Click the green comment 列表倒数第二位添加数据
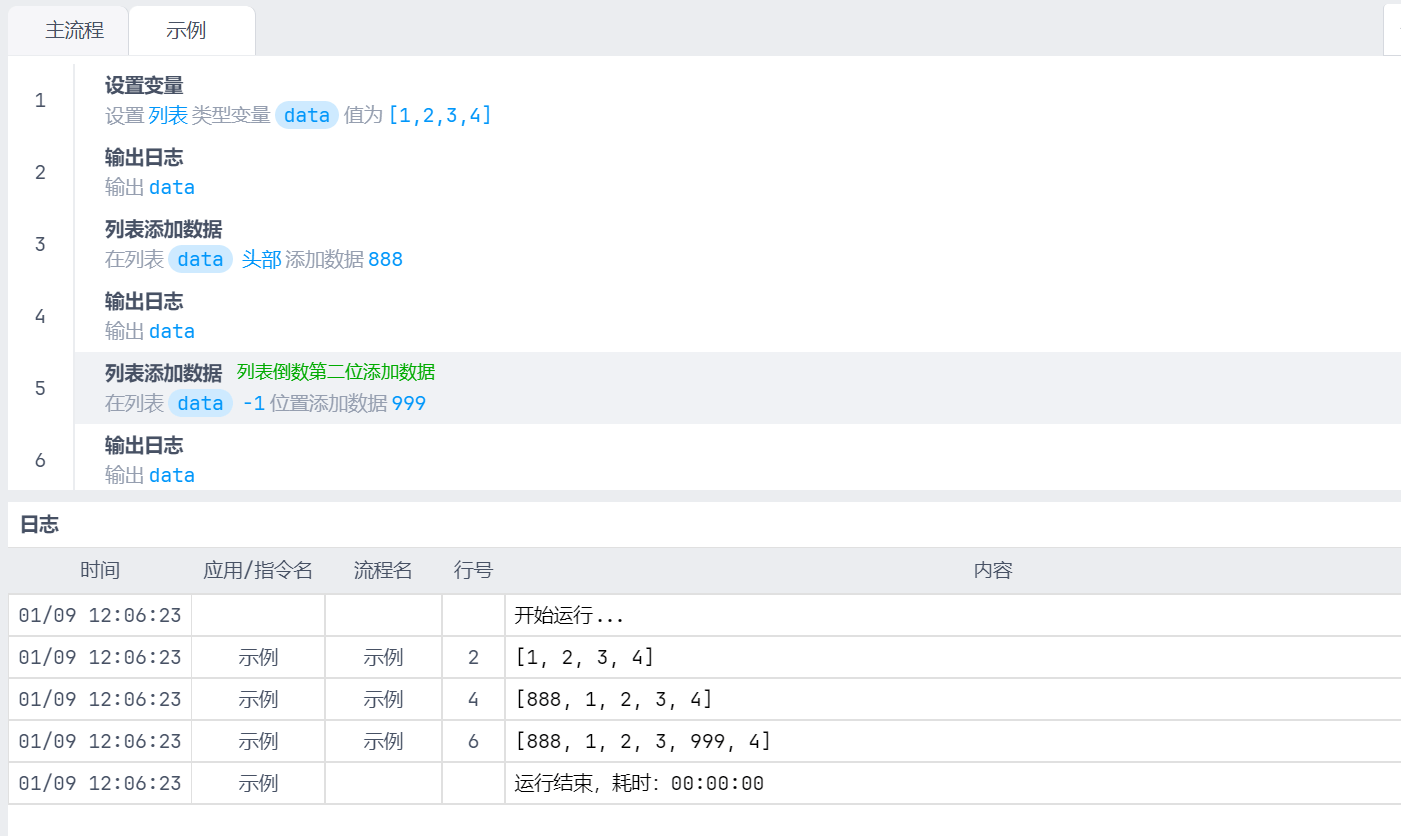Image resolution: width=1401 pixels, height=836 pixels. 336,372
